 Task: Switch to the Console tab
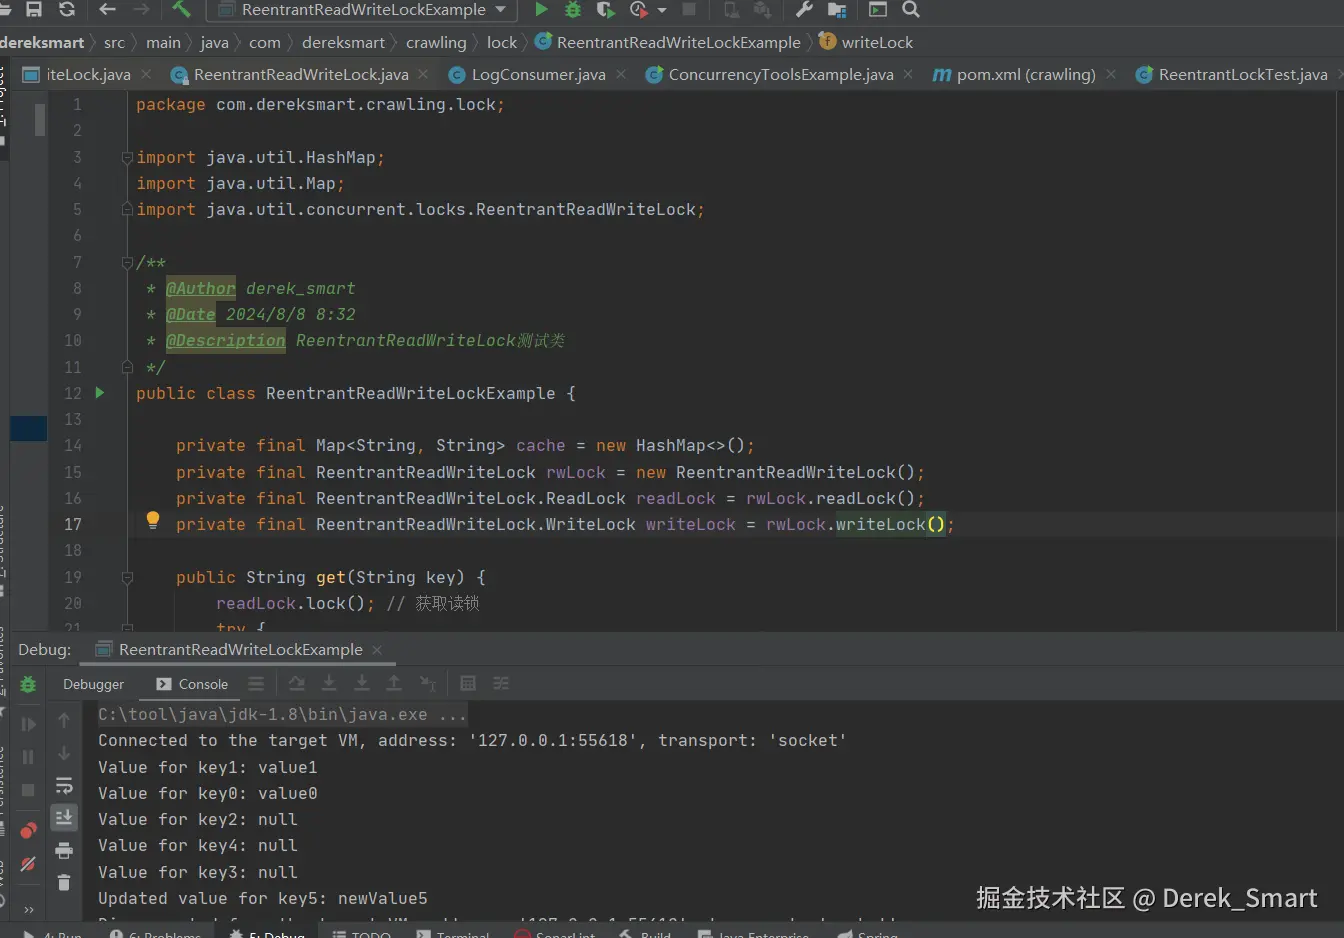tap(193, 684)
